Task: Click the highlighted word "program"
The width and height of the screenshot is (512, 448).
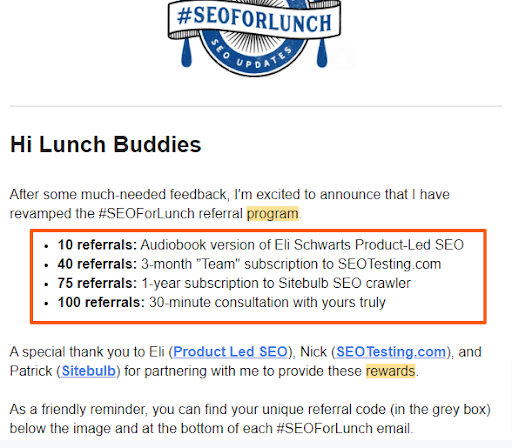Action: 272,214
